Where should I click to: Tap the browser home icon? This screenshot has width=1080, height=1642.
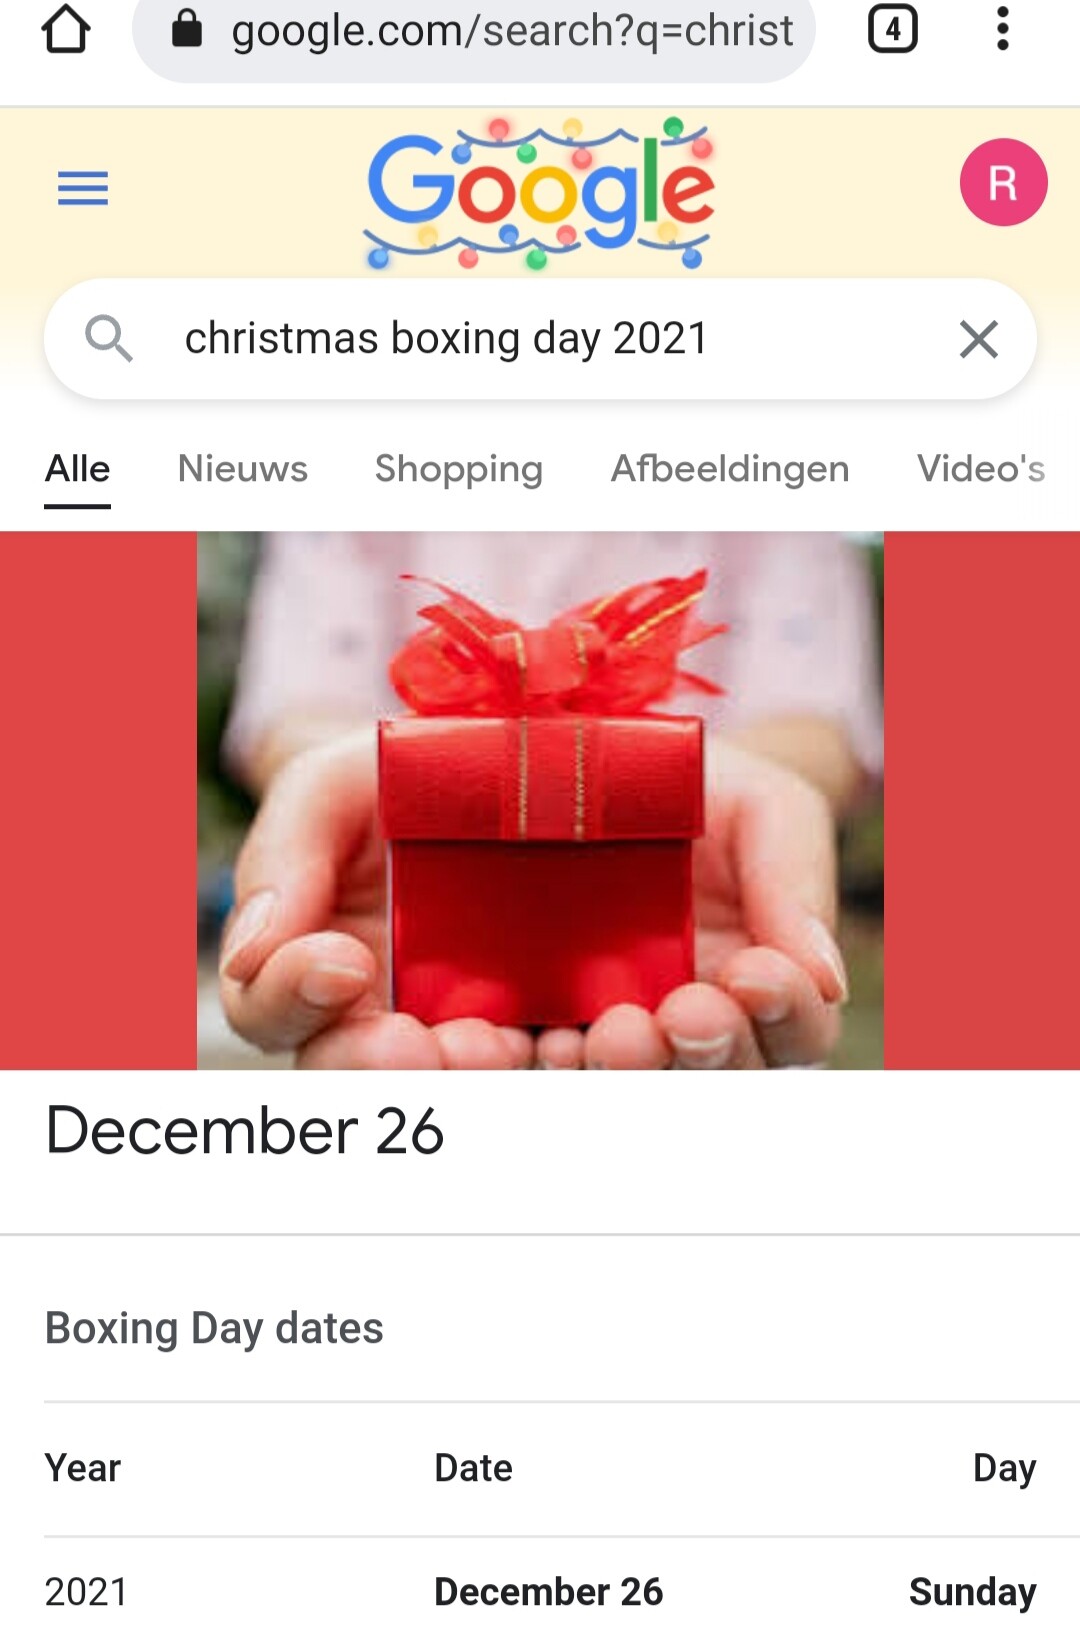[66, 29]
